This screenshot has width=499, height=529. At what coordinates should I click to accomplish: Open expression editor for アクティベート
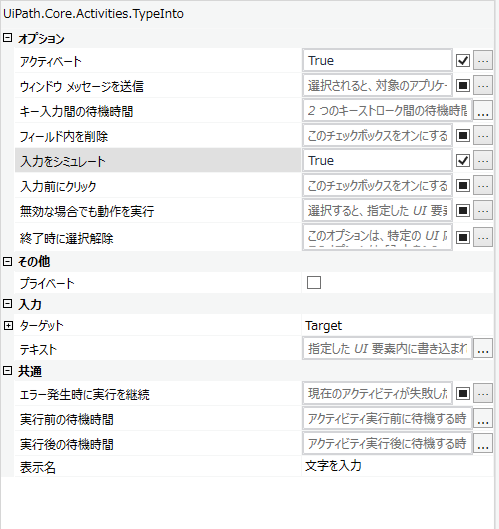point(483,61)
